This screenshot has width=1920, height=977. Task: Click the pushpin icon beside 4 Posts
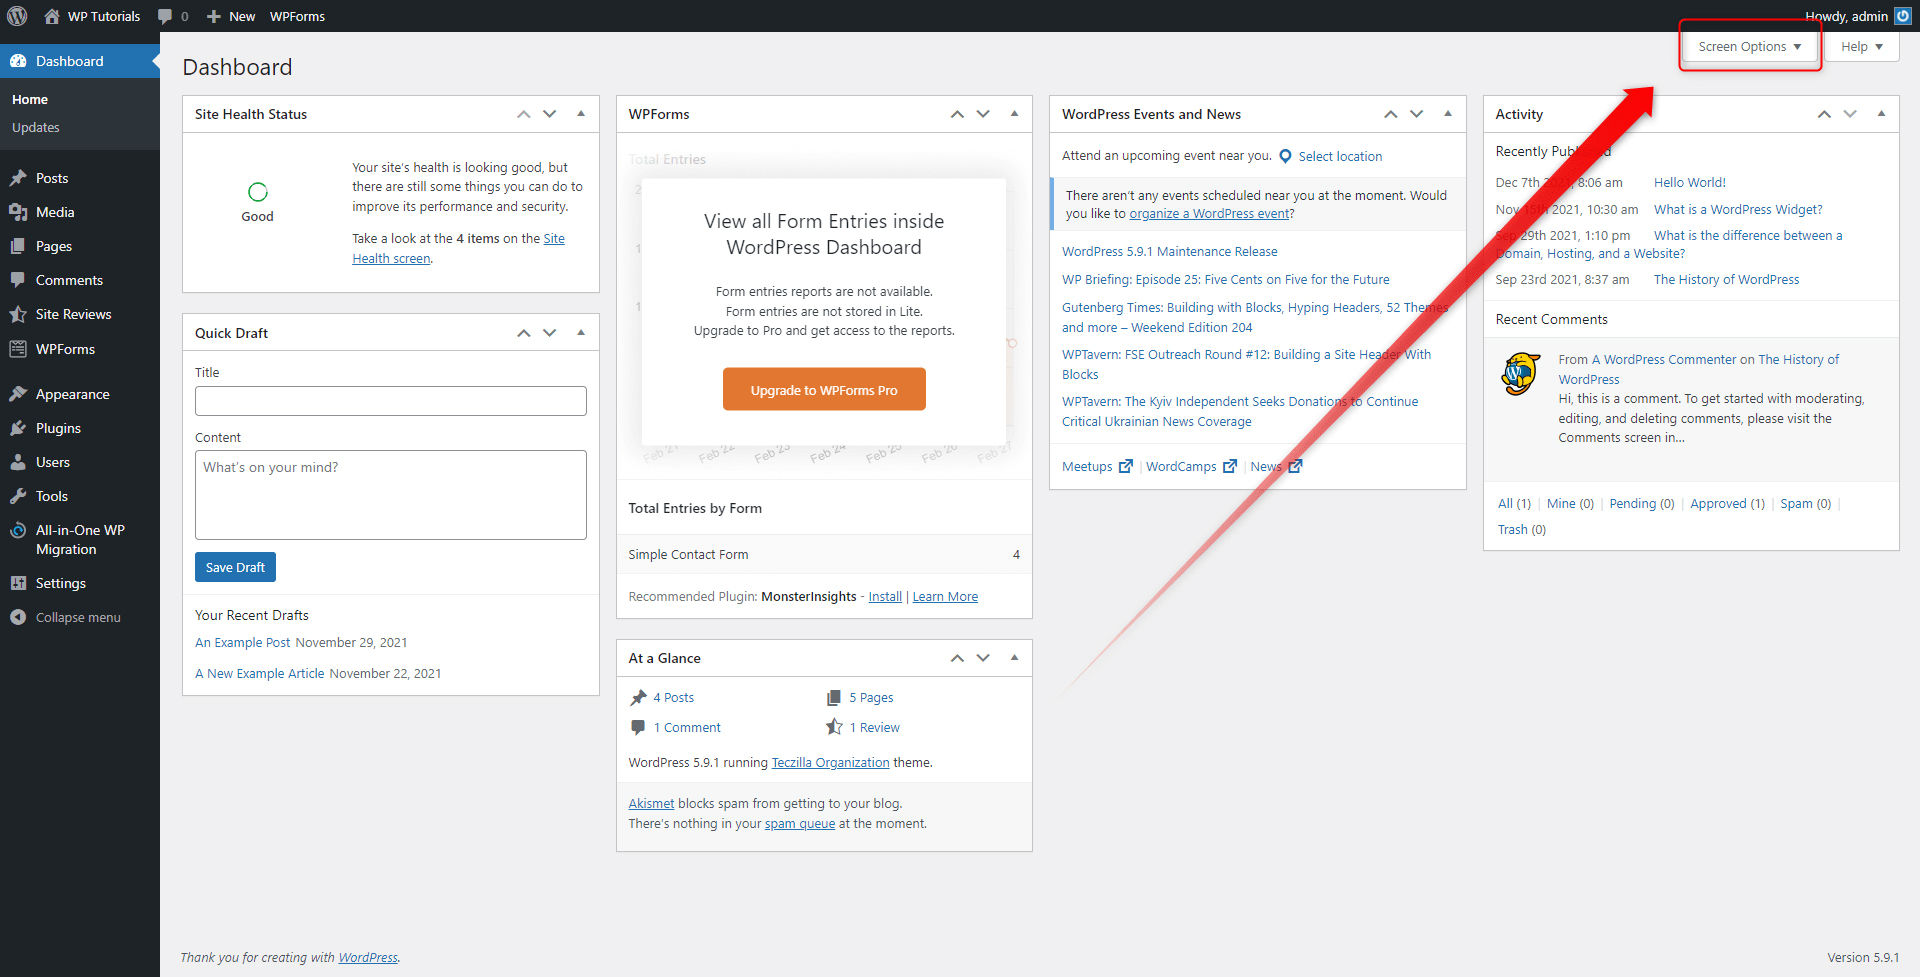coord(638,697)
